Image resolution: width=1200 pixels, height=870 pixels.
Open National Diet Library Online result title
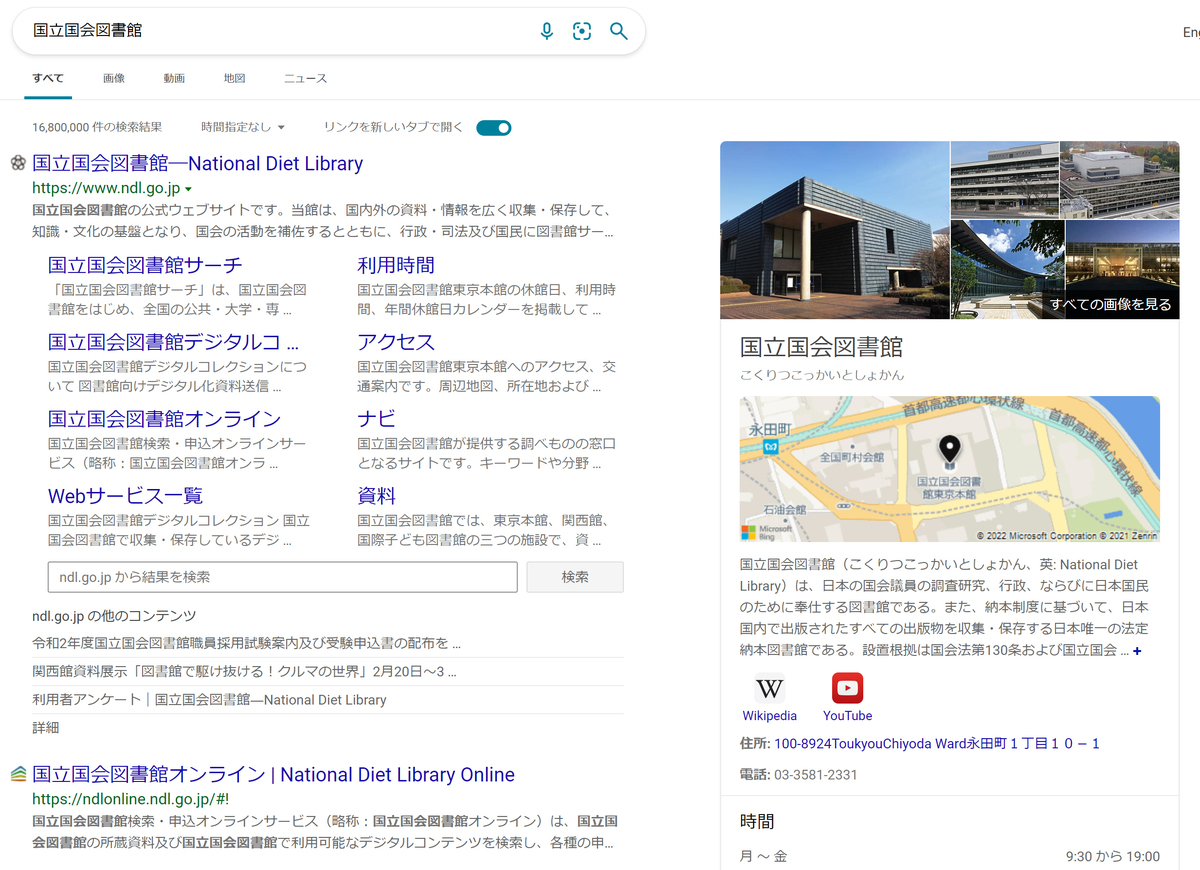[273, 774]
